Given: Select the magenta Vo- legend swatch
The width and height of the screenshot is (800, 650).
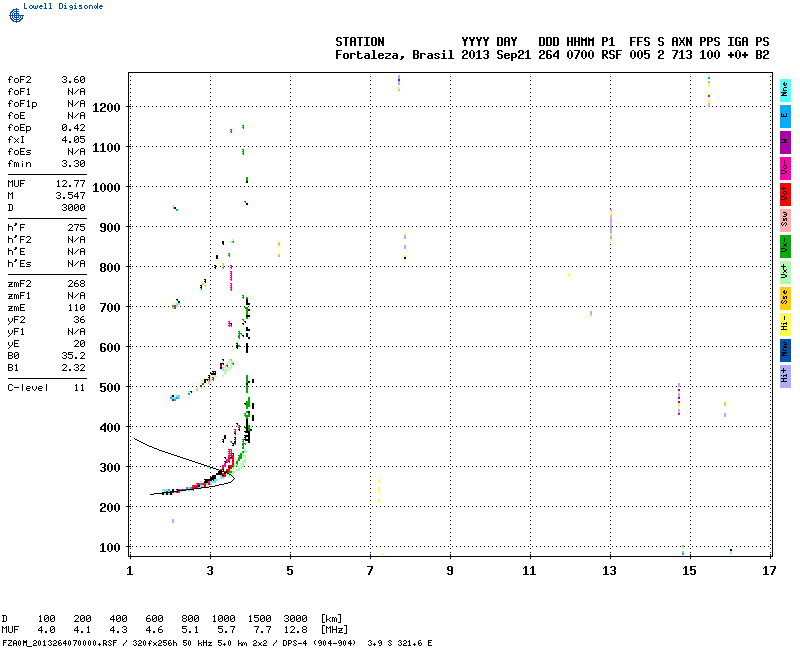Looking at the screenshot, I should coord(785,168).
